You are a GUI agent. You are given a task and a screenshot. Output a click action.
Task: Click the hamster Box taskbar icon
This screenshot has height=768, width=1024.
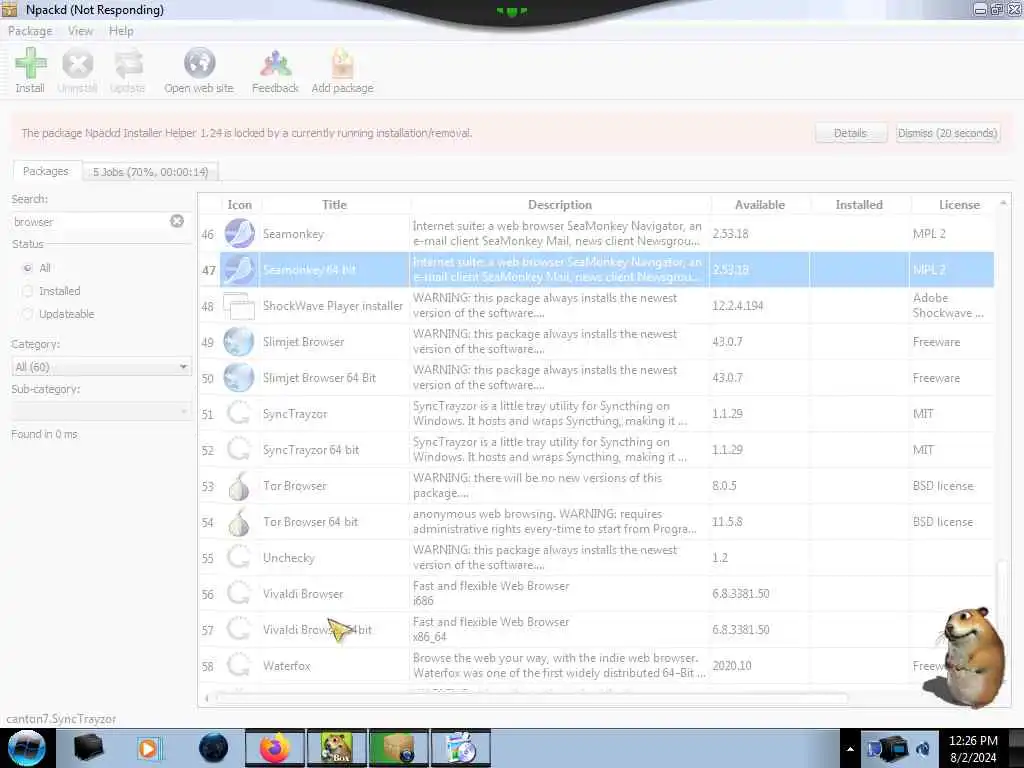(x=336, y=748)
